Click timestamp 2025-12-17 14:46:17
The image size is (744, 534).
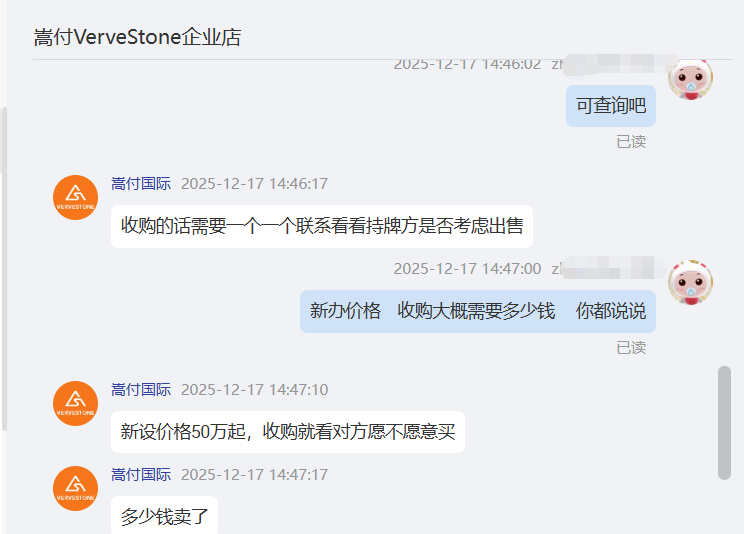click(254, 184)
